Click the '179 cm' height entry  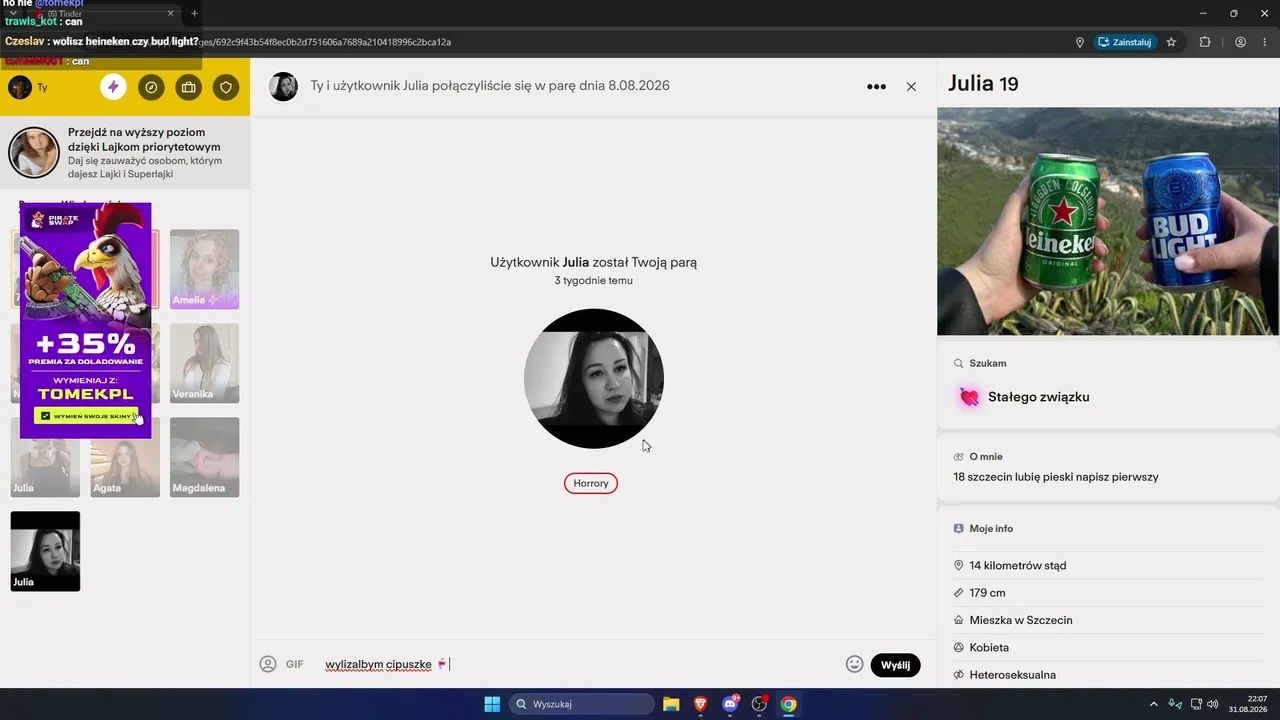coord(987,593)
